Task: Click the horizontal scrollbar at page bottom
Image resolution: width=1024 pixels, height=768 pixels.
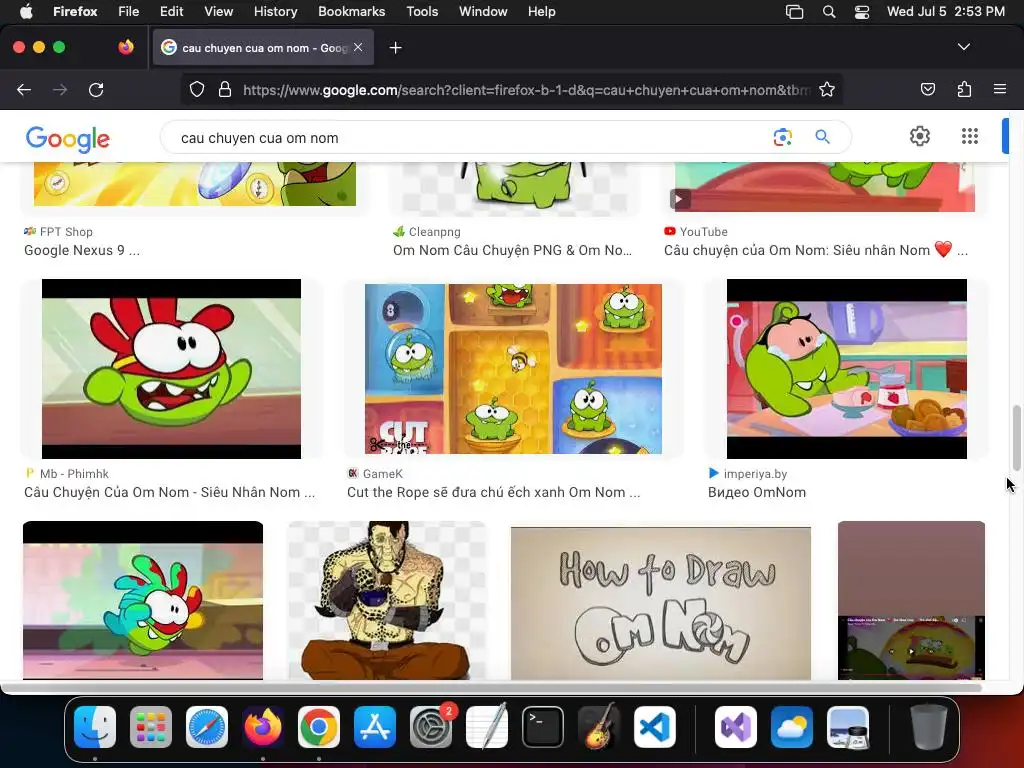Action: [x=492, y=688]
